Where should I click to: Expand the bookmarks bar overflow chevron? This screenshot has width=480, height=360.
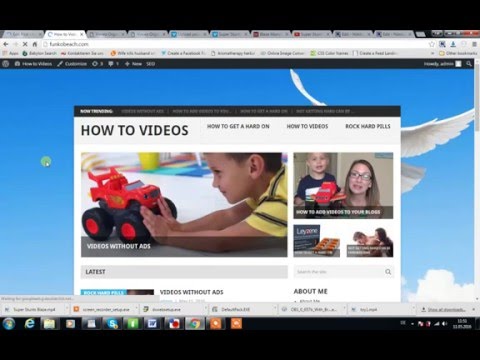tap(433, 53)
